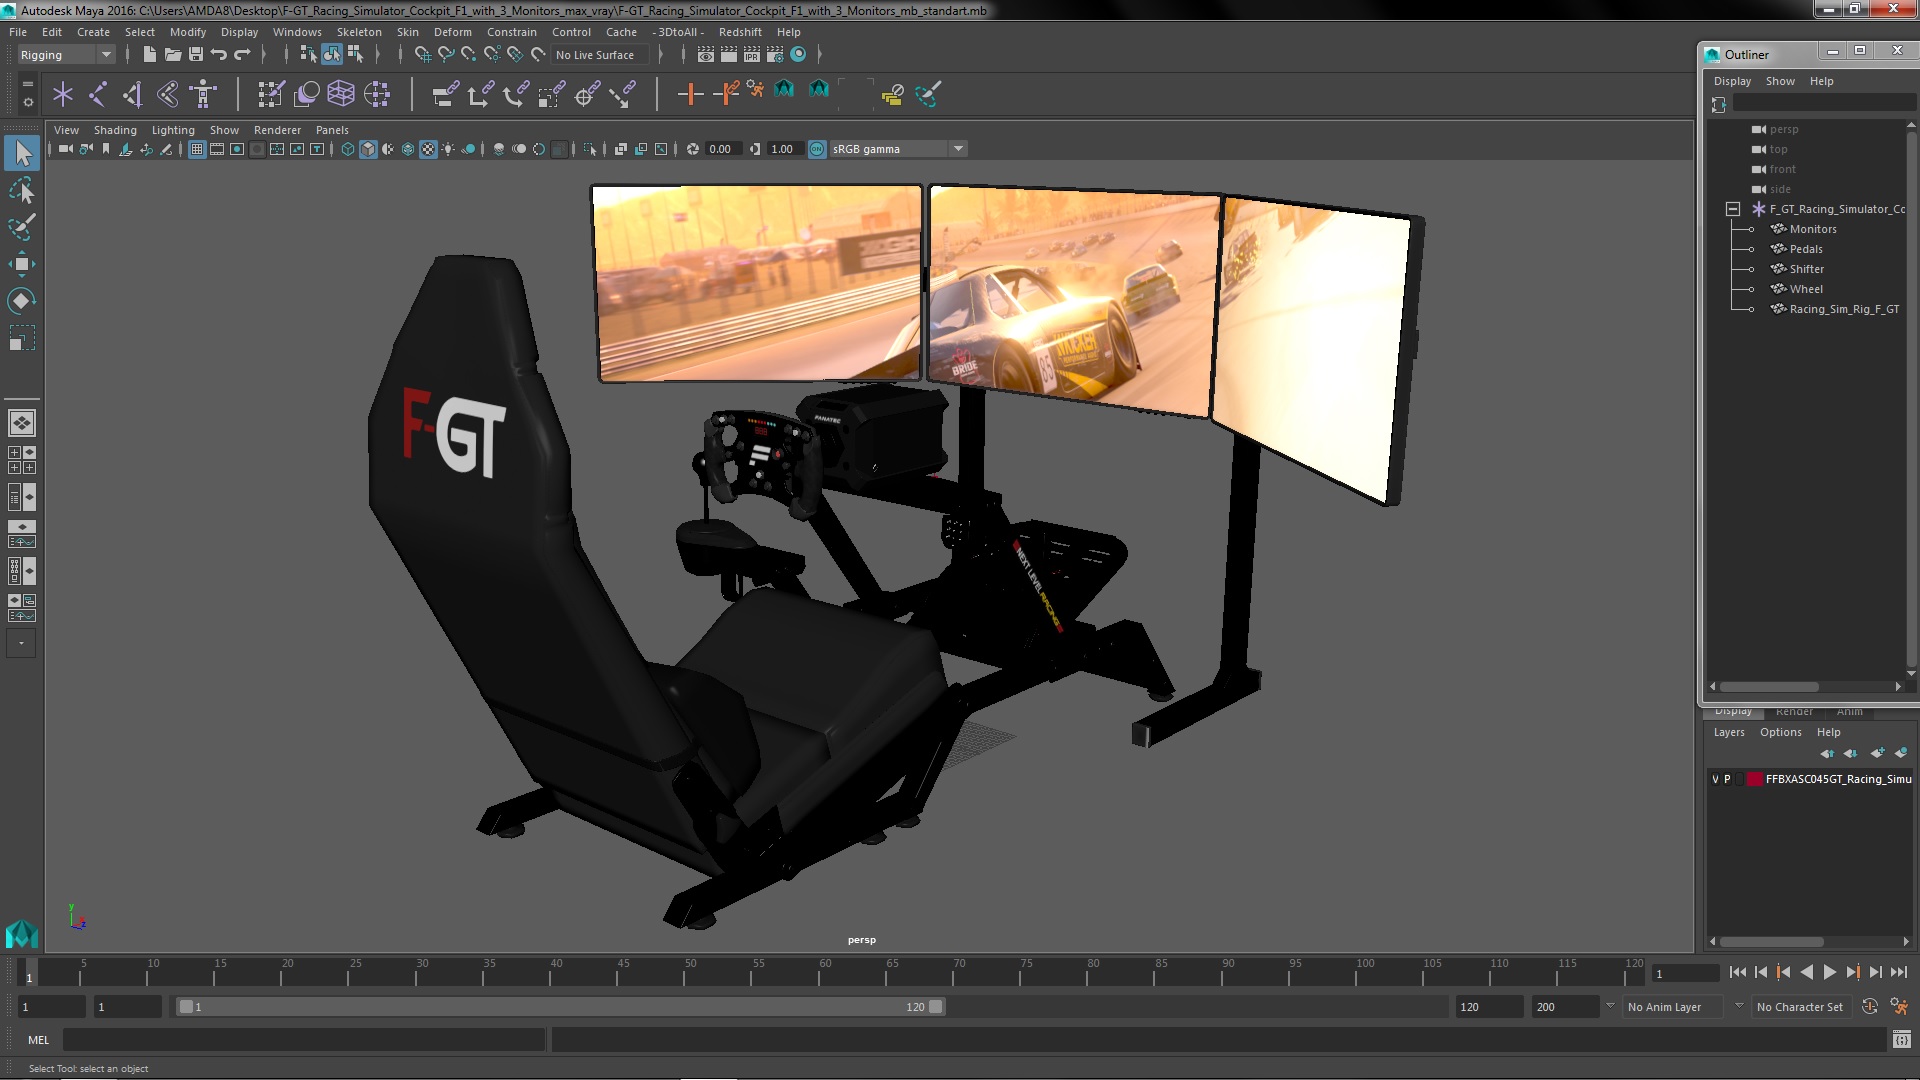Viewport: 1920px width, 1080px height.
Task: Toggle smooth shade all in viewport
Action: (368, 149)
